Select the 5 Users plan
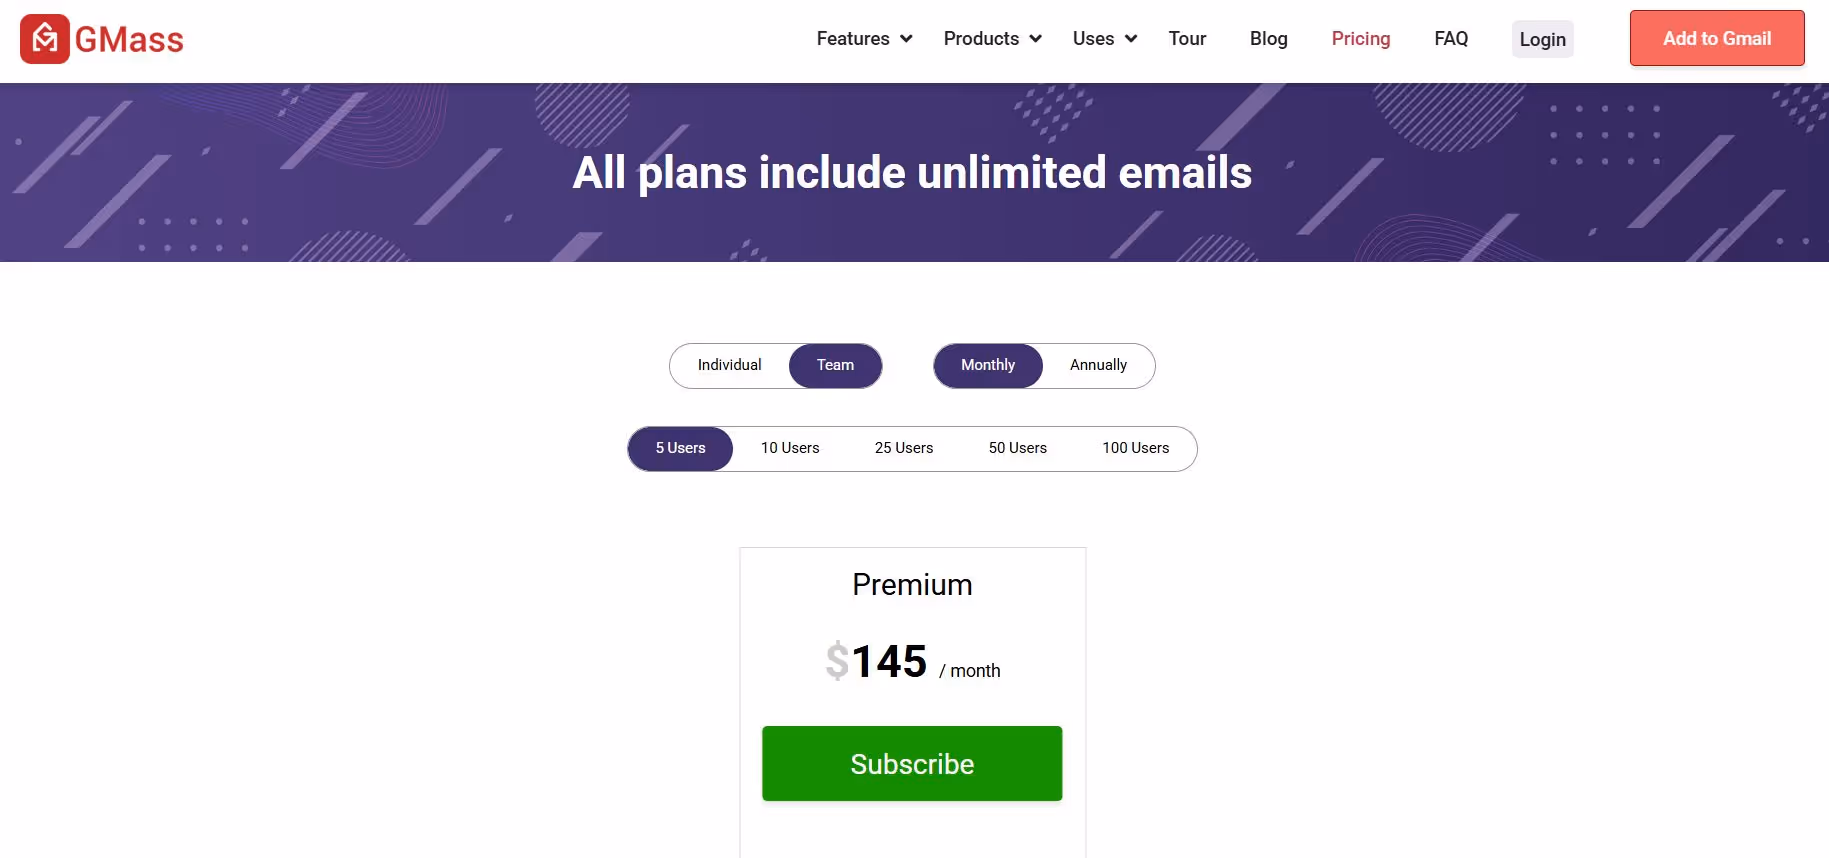The image size is (1829, 858). (x=680, y=448)
